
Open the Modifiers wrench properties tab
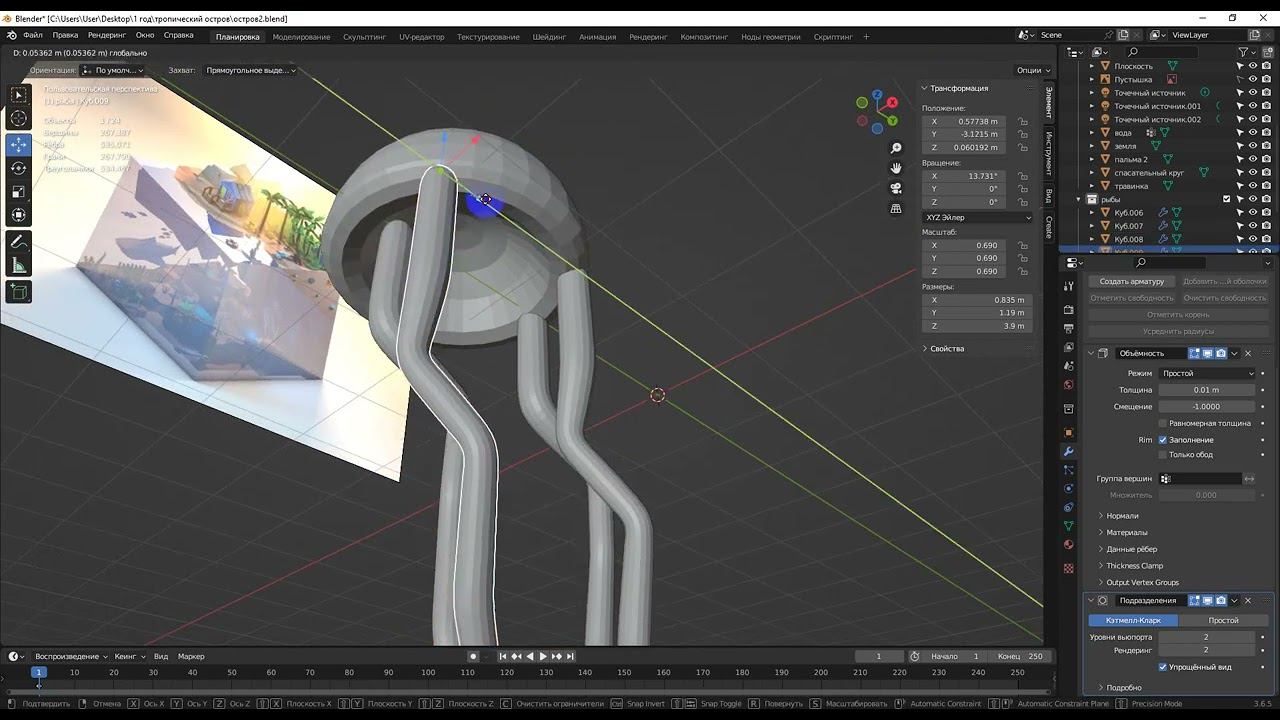pyautogui.click(x=1068, y=452)
